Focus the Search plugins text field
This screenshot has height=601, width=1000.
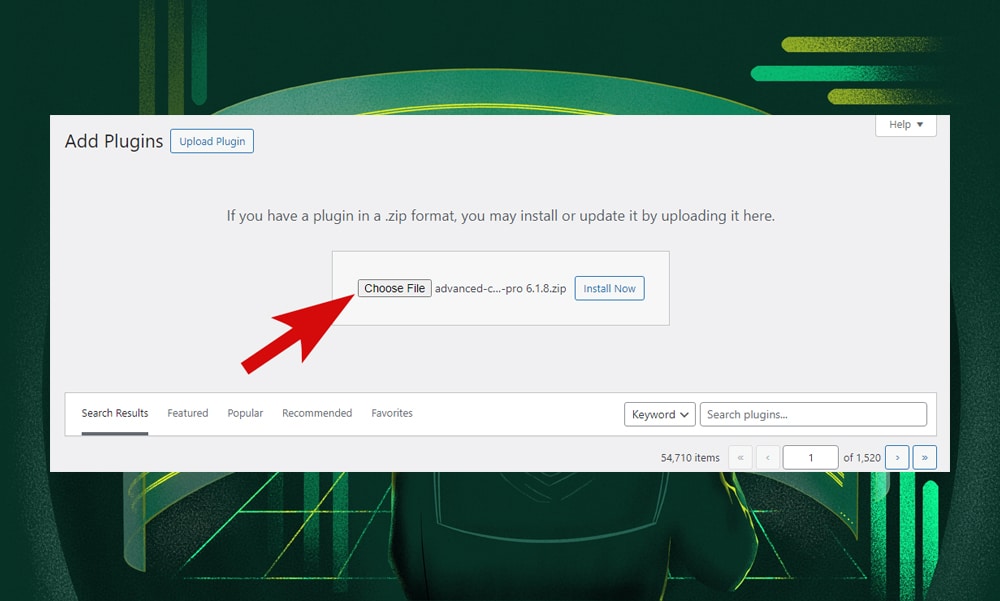[x=813, y=414]
